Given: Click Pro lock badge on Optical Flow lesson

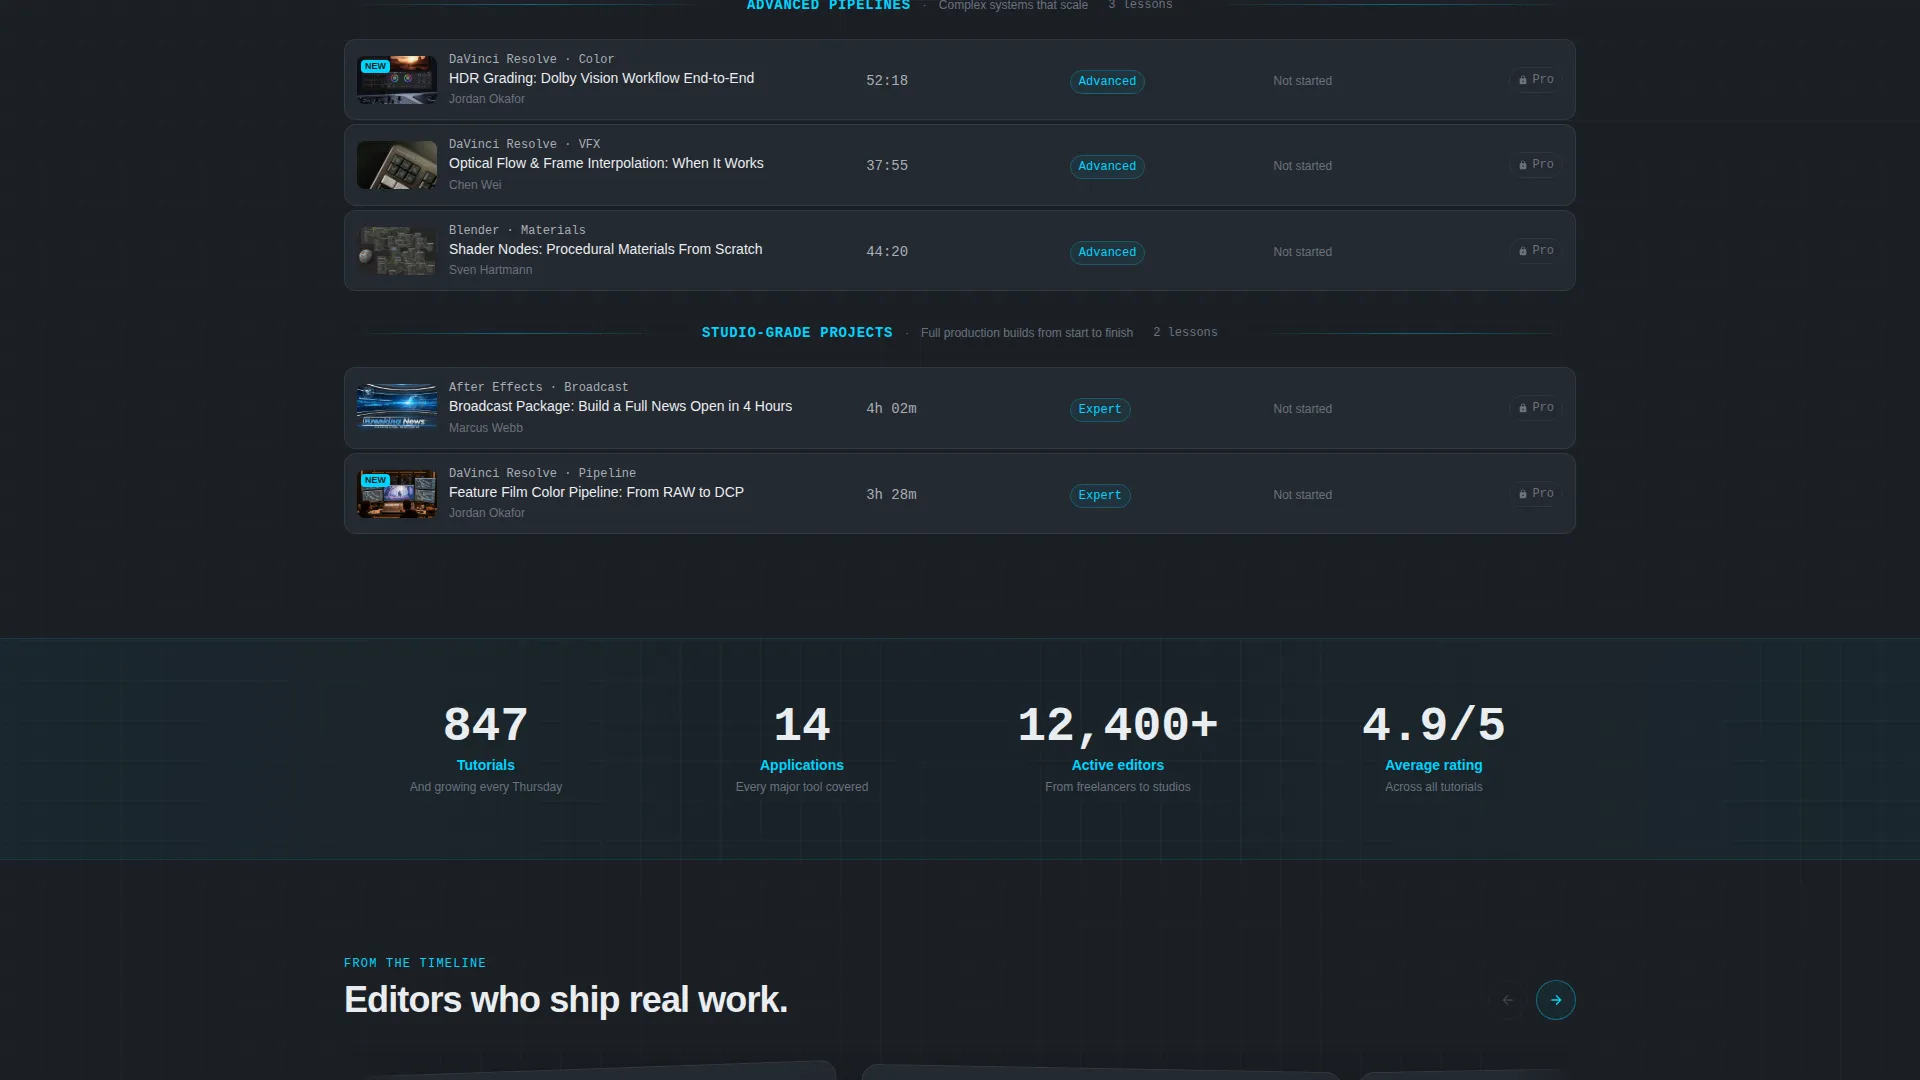Looking at the screenshot, I should pos(1536,165).
